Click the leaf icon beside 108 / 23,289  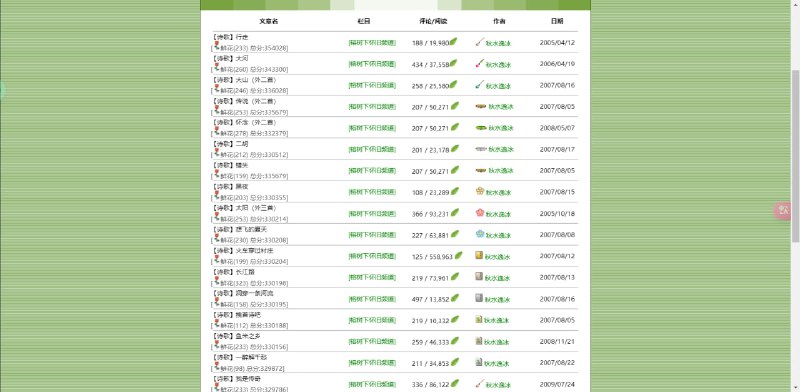tap(455, 191)
